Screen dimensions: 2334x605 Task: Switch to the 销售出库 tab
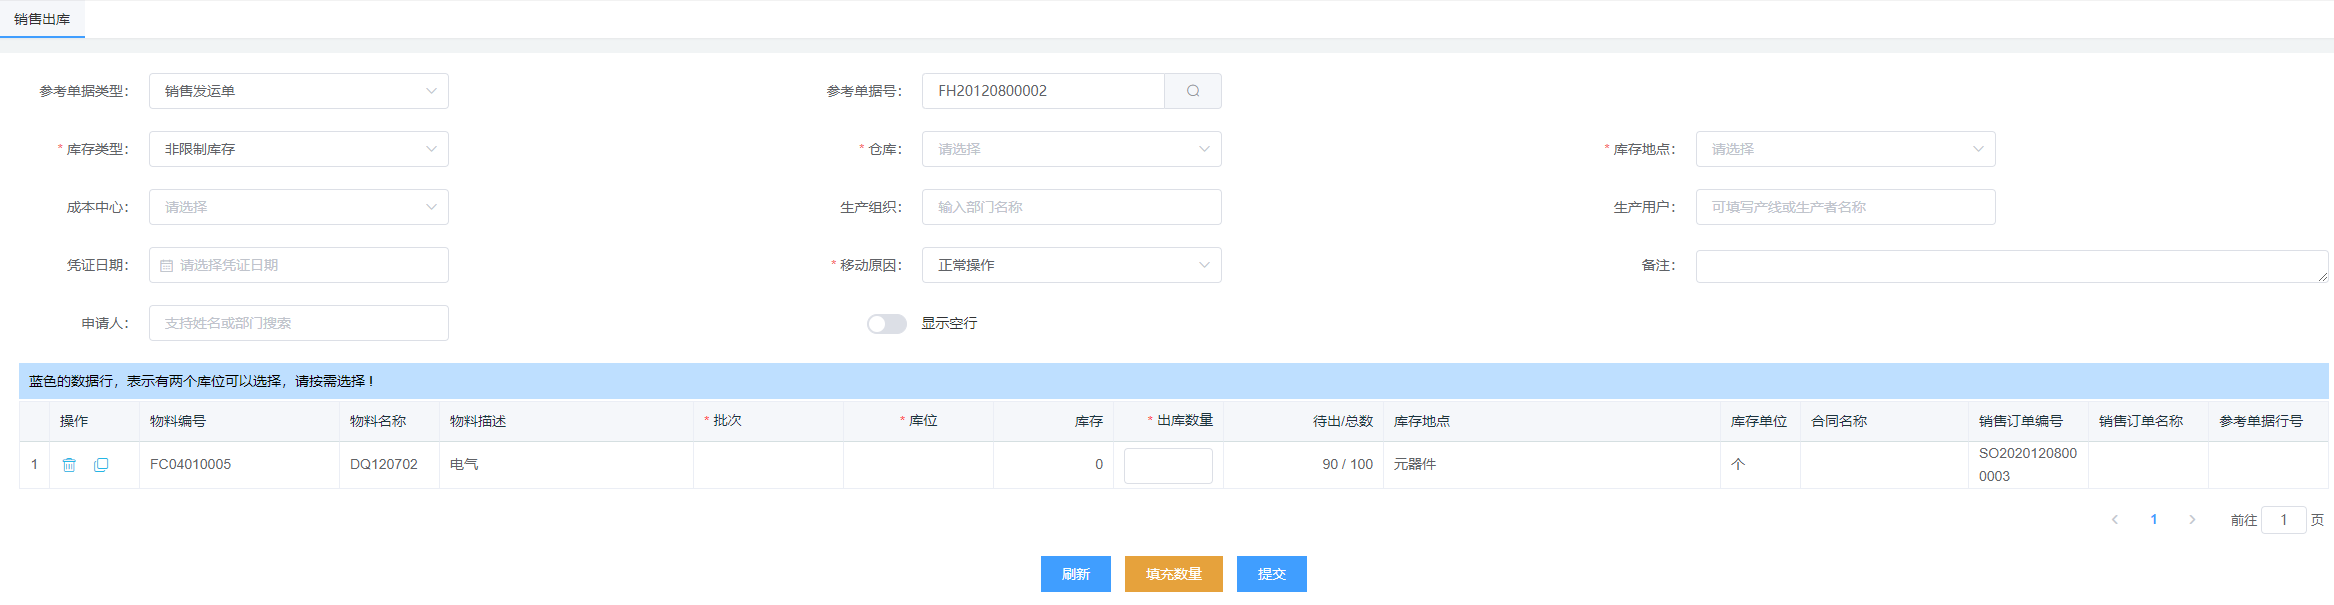42,19
